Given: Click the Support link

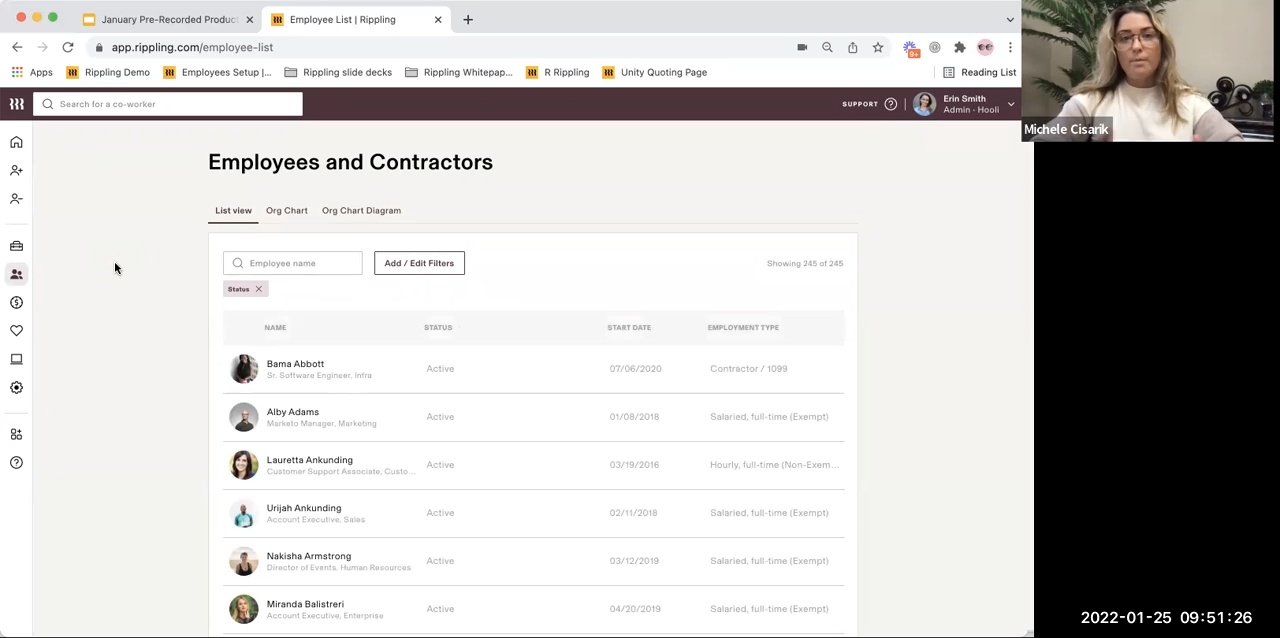Looking at the screenshot, I should [860, 104].
